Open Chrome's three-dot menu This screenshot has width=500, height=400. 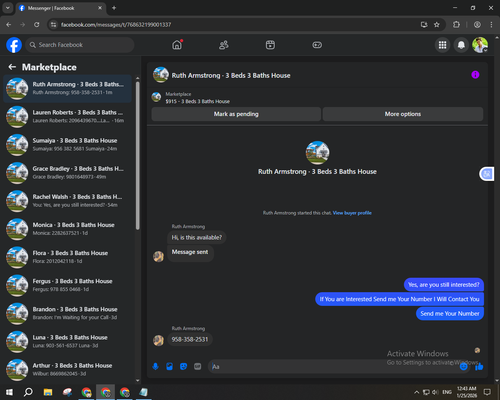491,25
